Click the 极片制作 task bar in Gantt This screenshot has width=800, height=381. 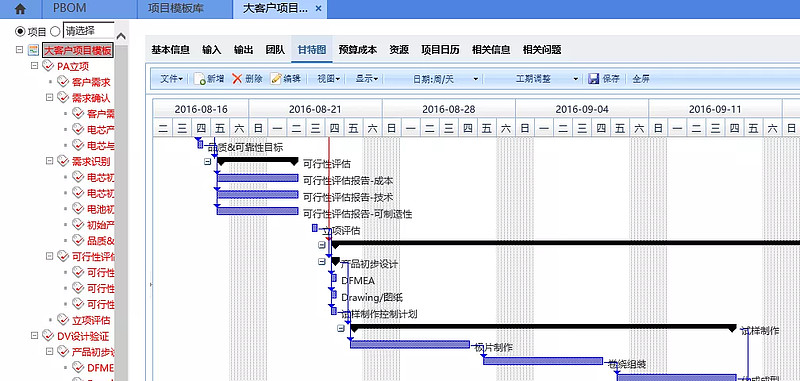(410, 344)
